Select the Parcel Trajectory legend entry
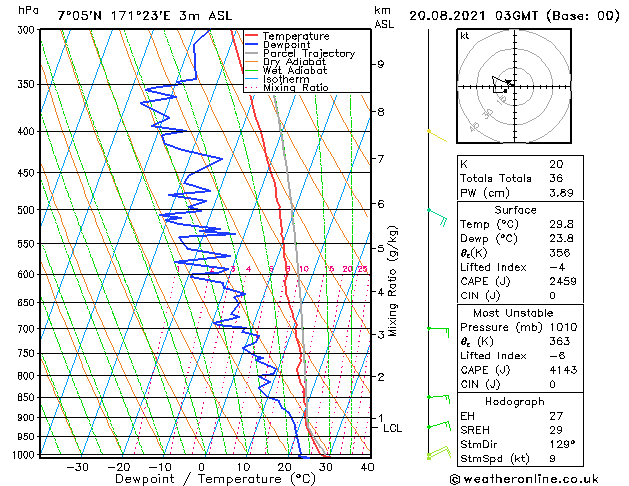This screenshot has height=486, width=629. [x=308, y=54]
